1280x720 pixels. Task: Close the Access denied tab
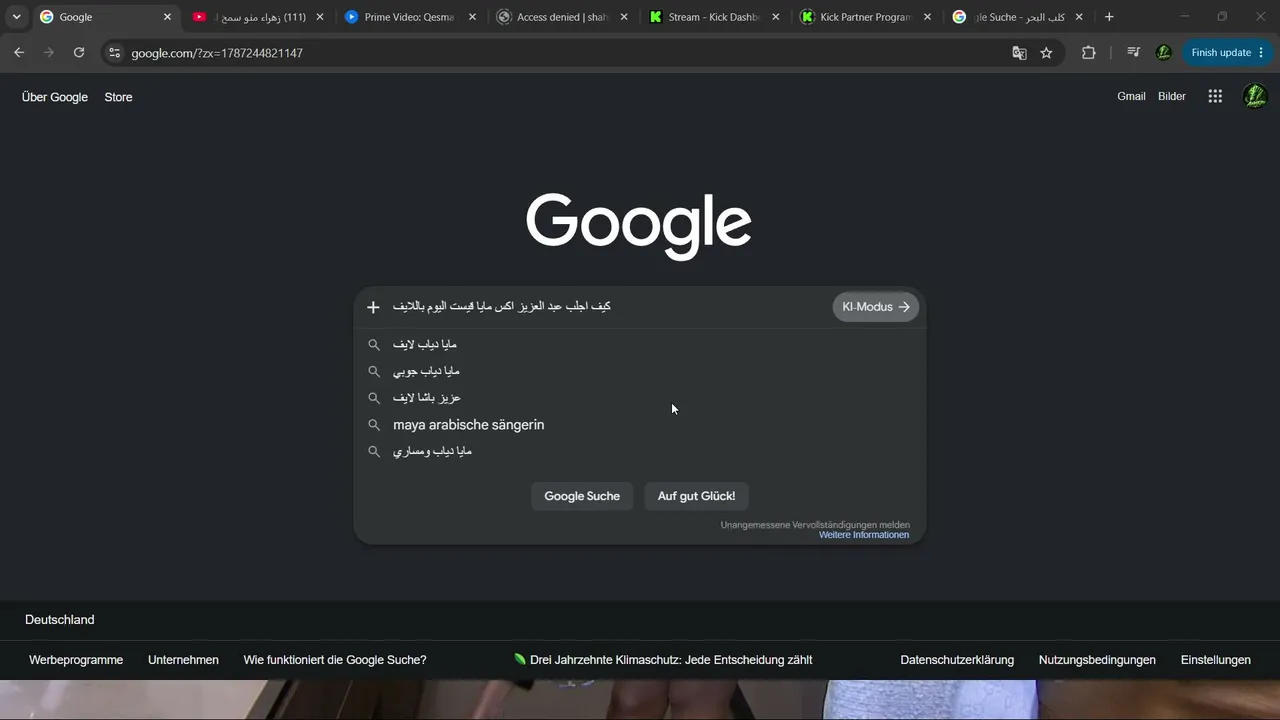point(624,17)
